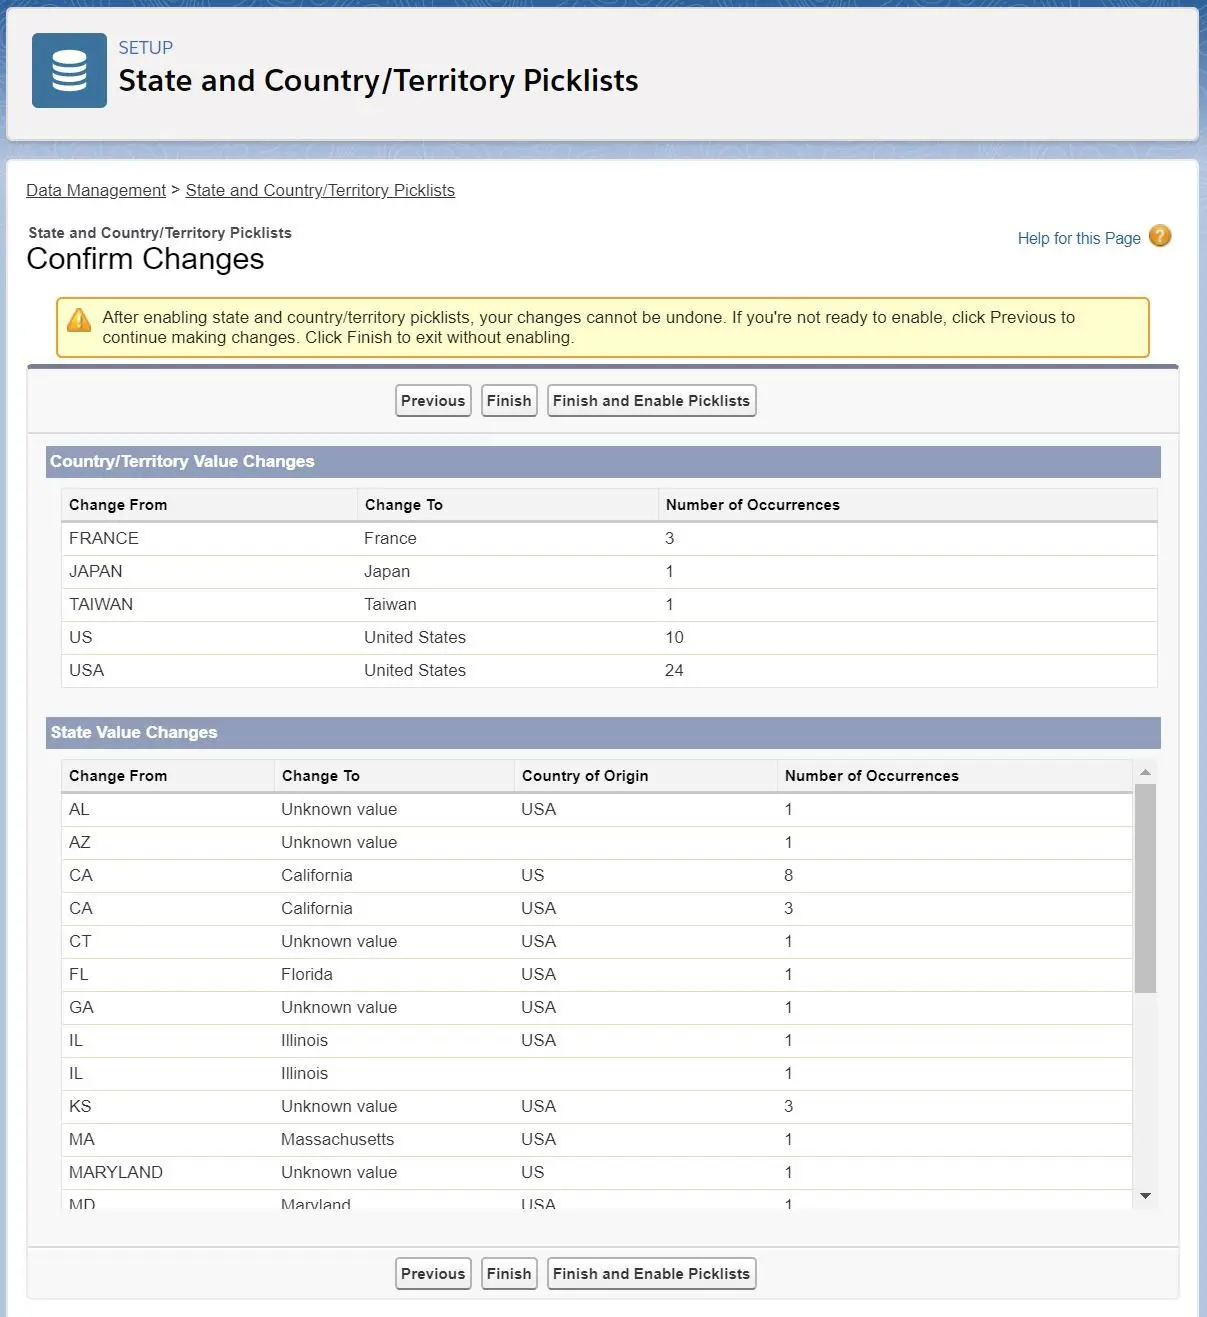Click Unknown value in the MARYLAND row
This screenshot has height=1317, width=1207.
339,1172
